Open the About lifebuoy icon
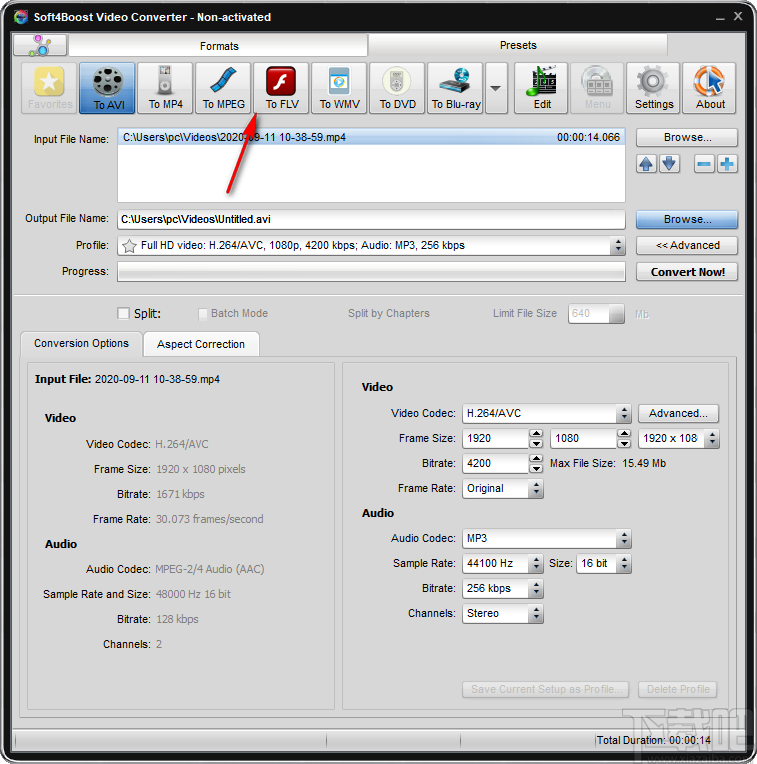This screenshot has height=764, width=757. pyautogui.click(x=709, y=88)
